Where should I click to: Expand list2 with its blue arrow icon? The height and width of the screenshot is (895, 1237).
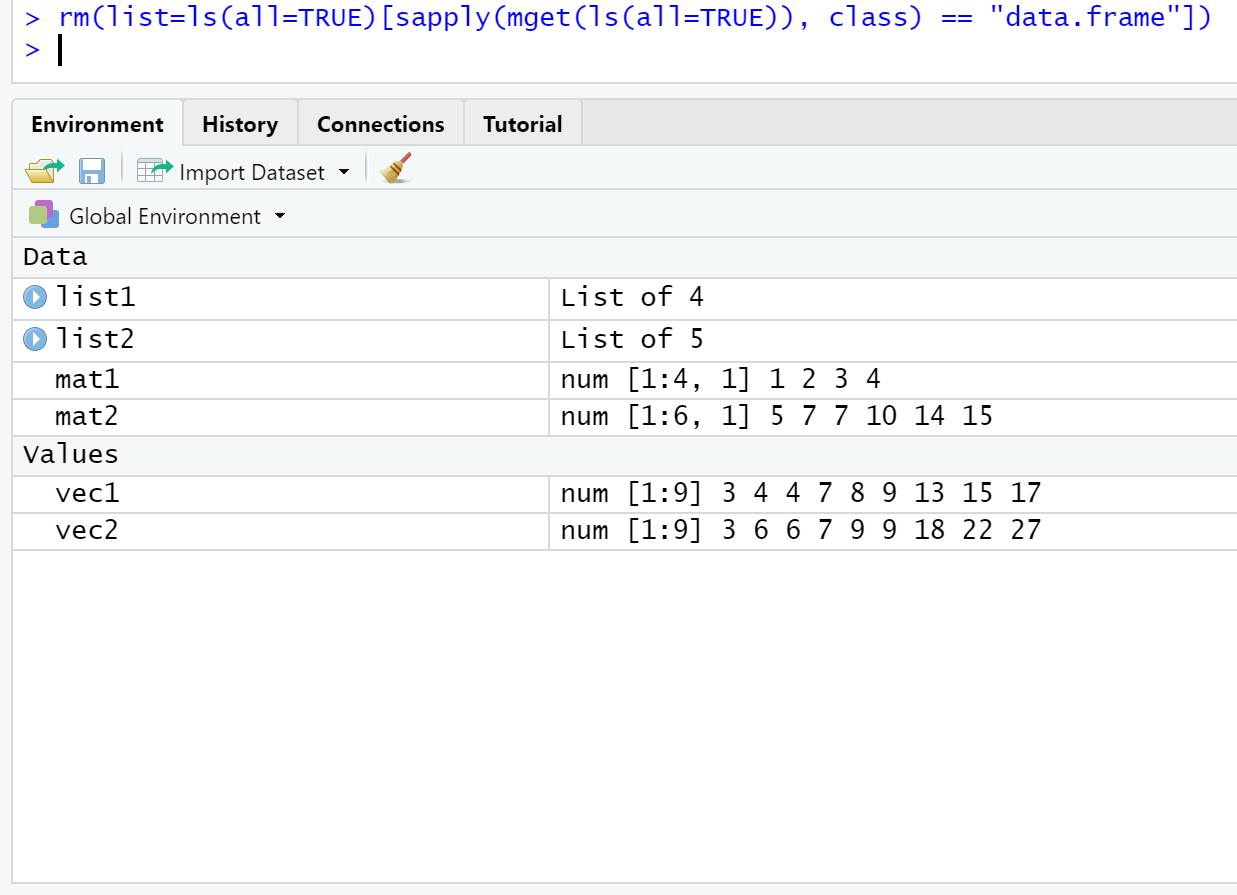(x=35, y=339)
